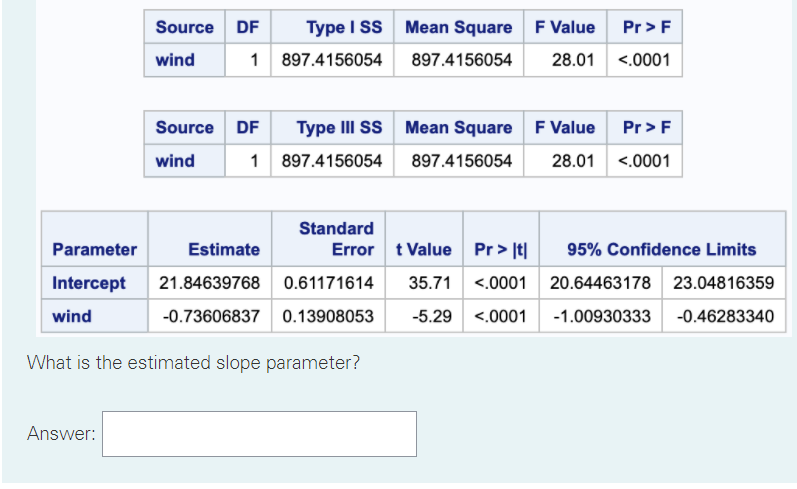Click the Type I SS column header
The width and height of the screenshot is (797, 489).
tap(344, 27)
